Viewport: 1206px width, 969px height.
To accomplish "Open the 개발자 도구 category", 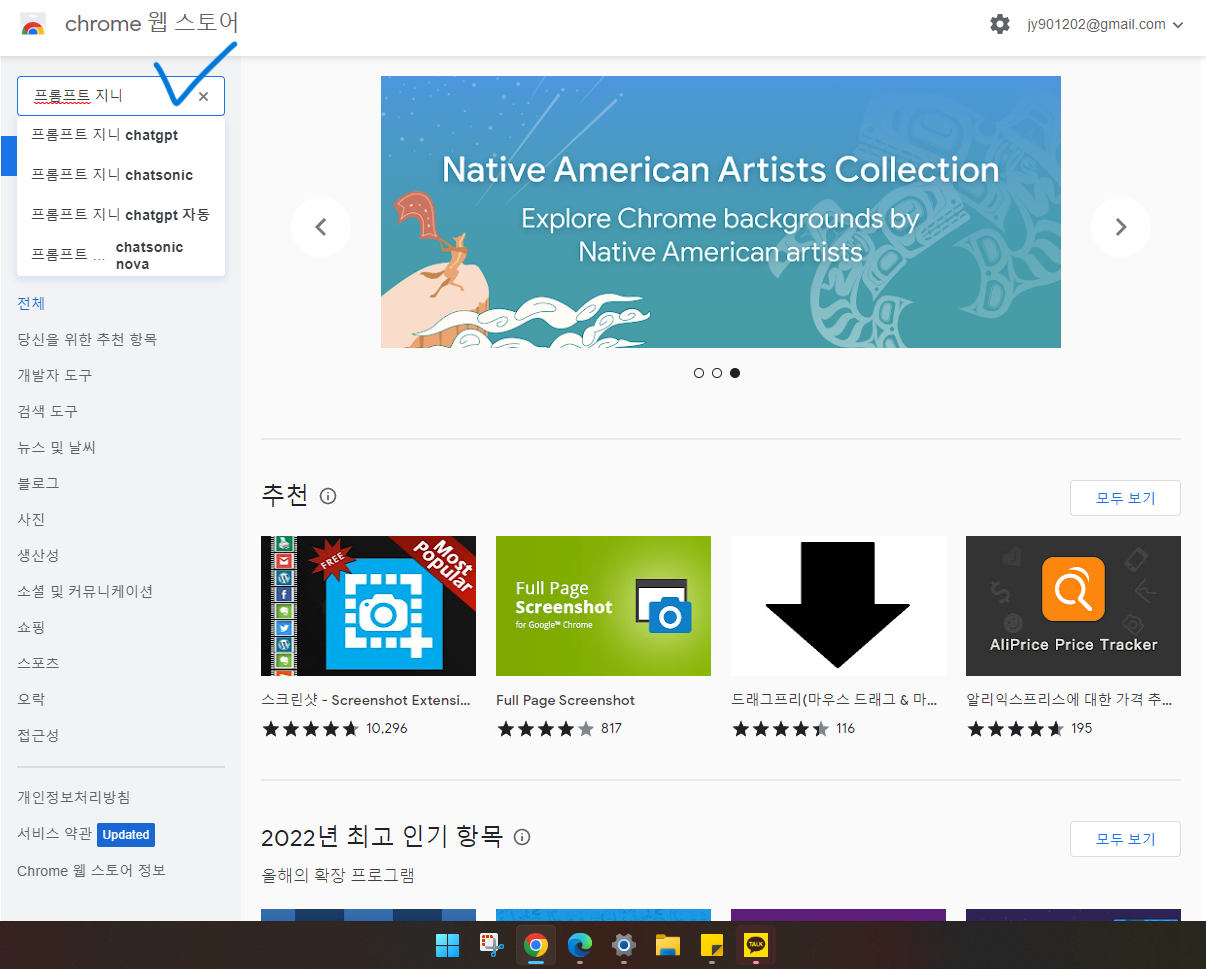I will pos(55,375).
